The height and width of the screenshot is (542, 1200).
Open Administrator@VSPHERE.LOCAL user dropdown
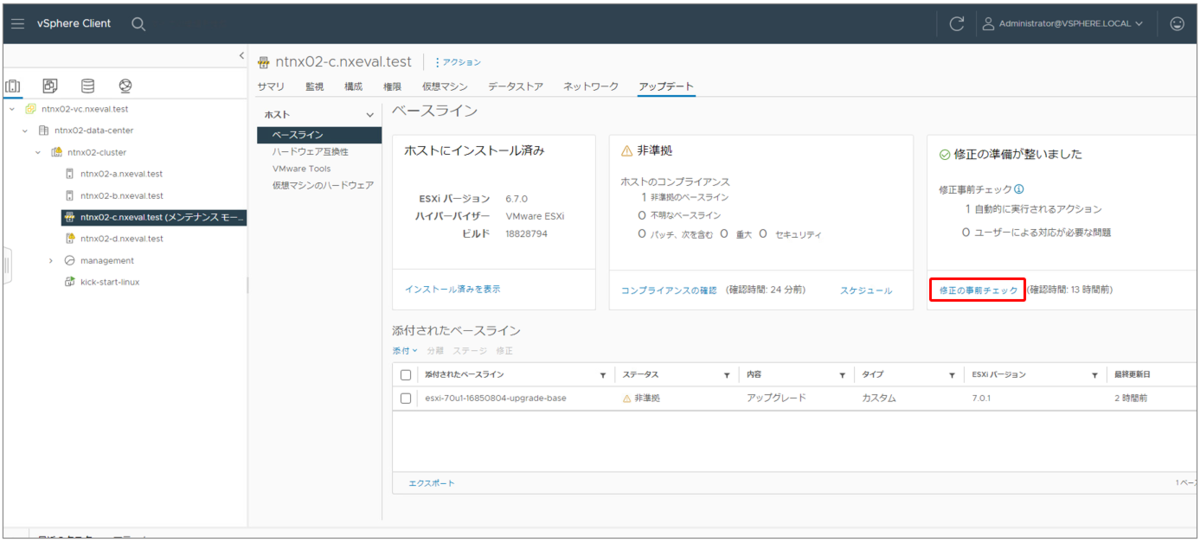[x=1063, y=23]
